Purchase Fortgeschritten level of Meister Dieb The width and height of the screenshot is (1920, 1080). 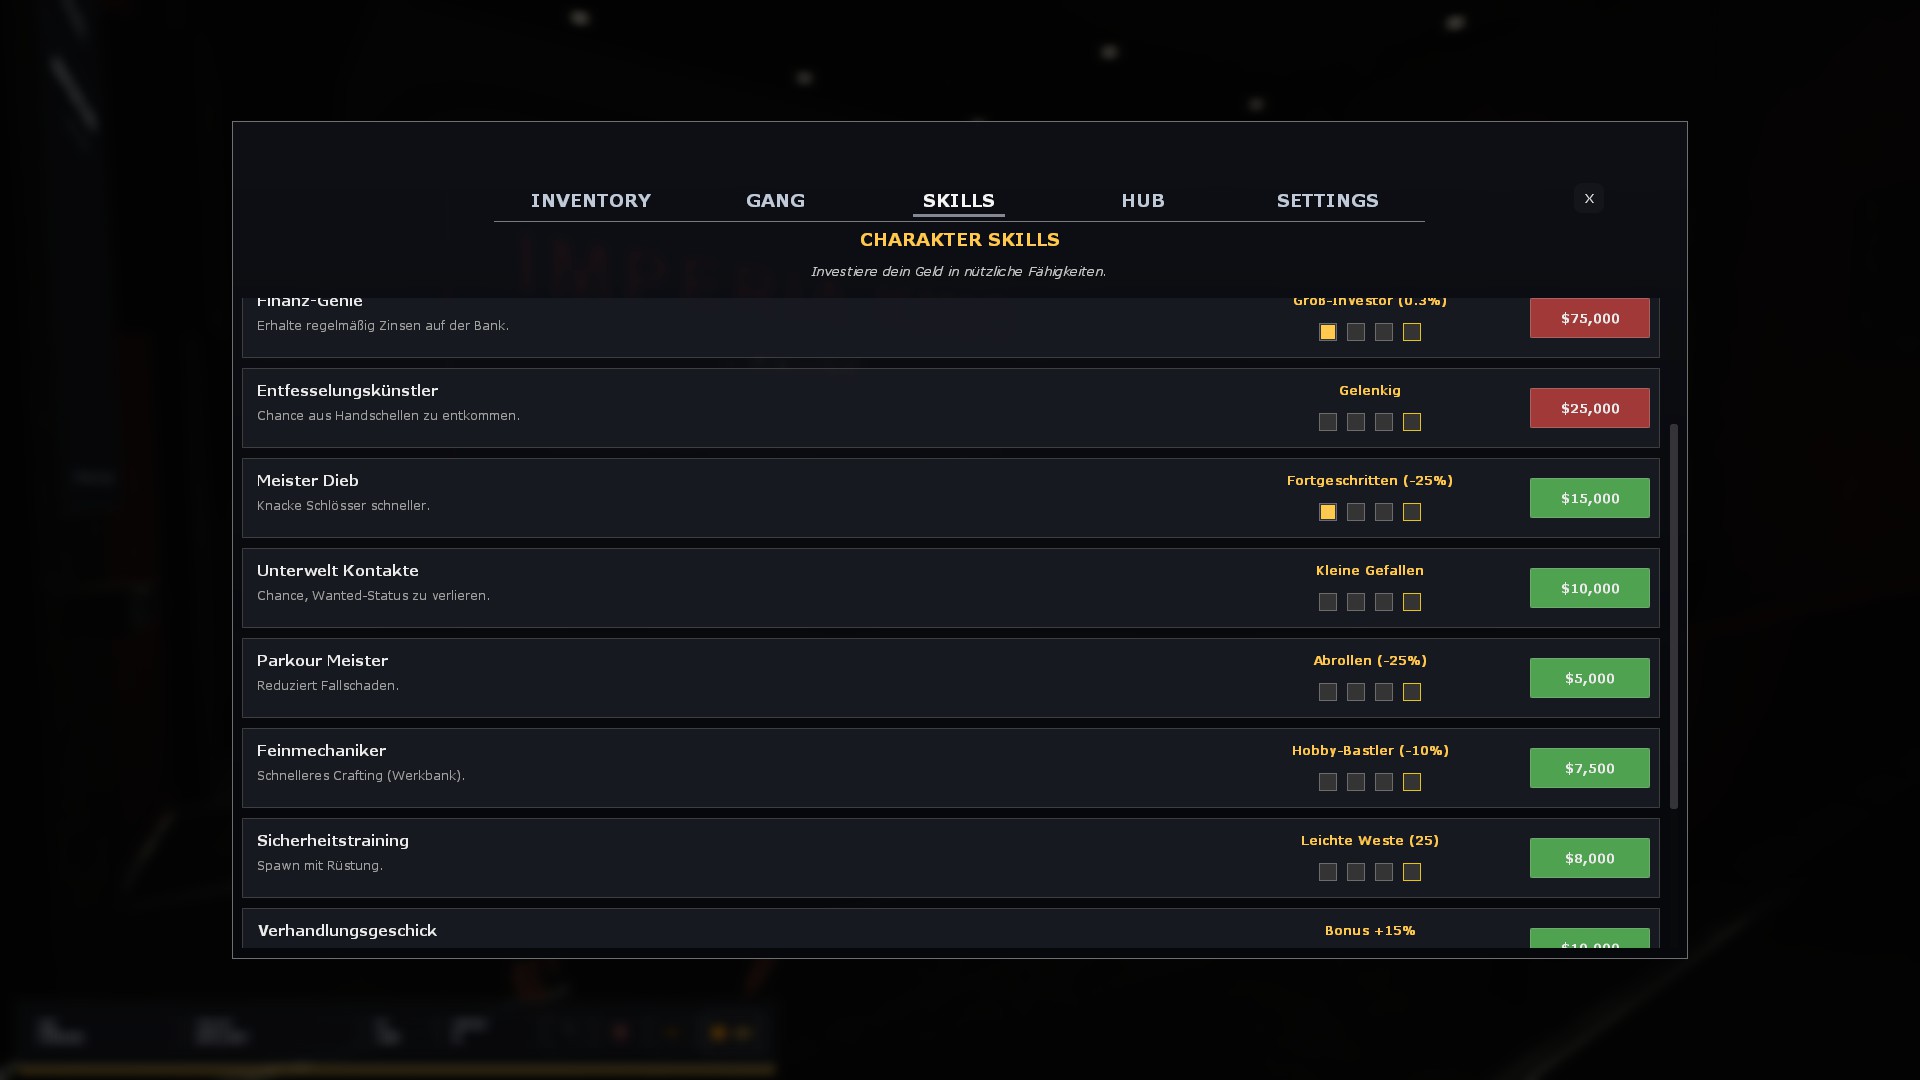[x=1589, y=497]
